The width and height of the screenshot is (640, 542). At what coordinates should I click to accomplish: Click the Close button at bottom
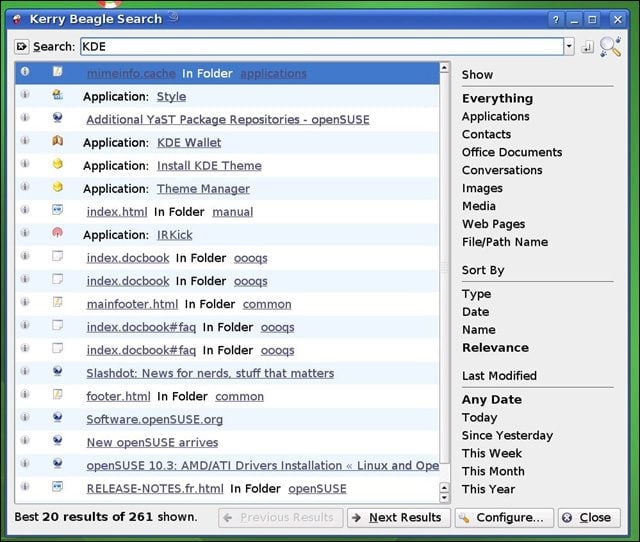589,518
